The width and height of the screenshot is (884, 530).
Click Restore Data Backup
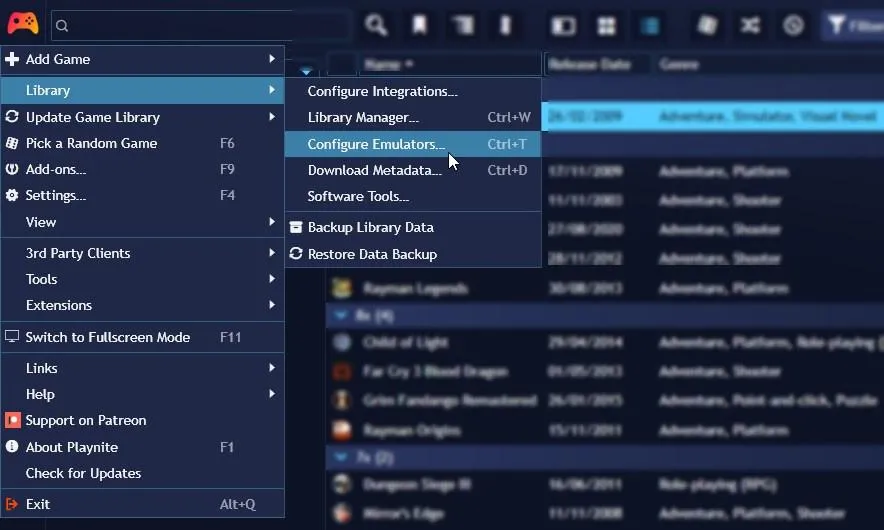413,254
